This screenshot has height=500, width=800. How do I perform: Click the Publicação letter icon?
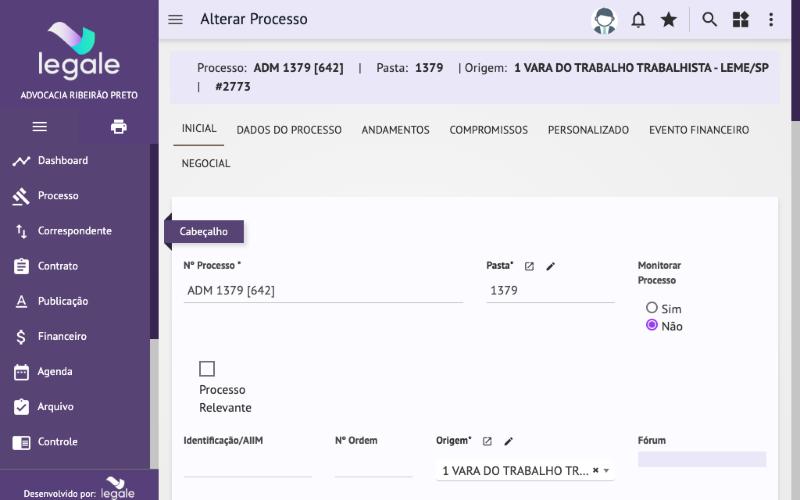pos(21,302)
